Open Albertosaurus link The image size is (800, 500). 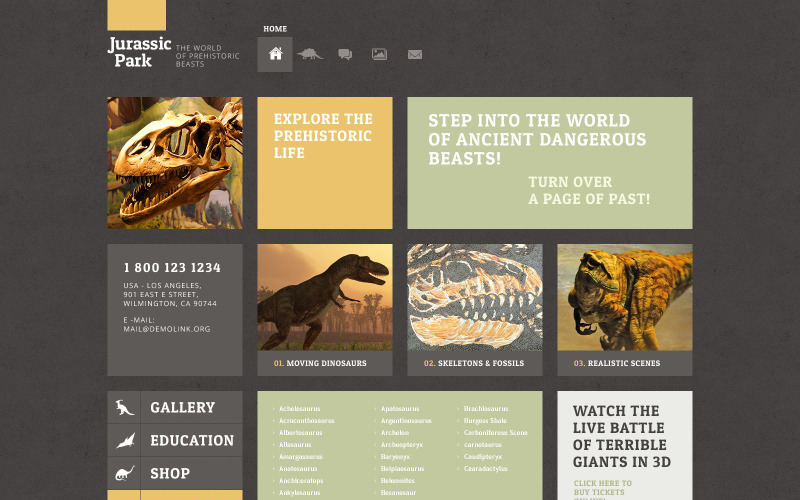(301, 433)
